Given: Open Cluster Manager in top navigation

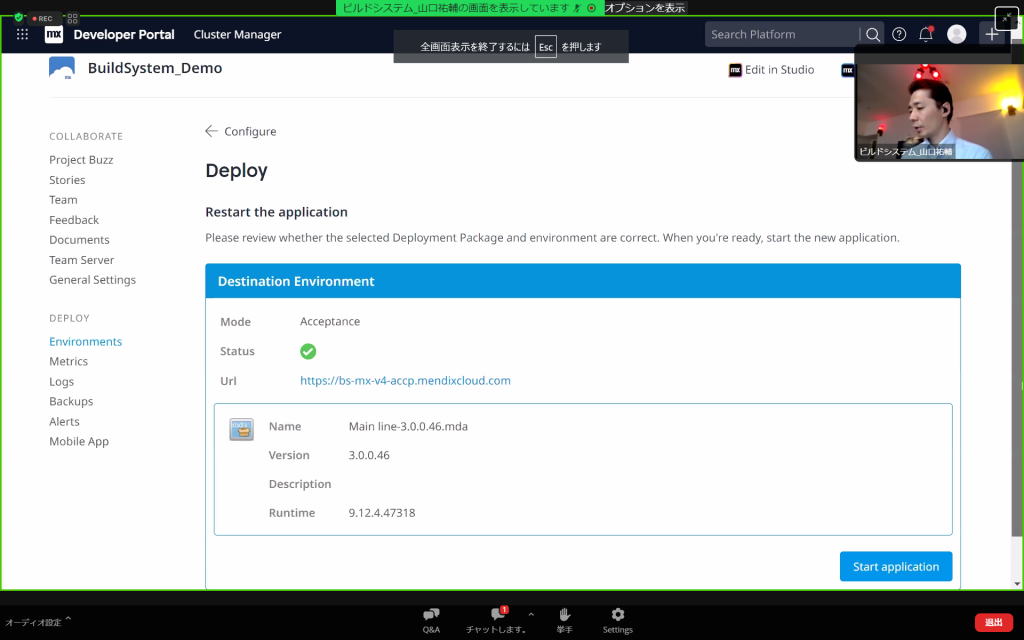Looking at the screenshot, I should pos(237,34).
